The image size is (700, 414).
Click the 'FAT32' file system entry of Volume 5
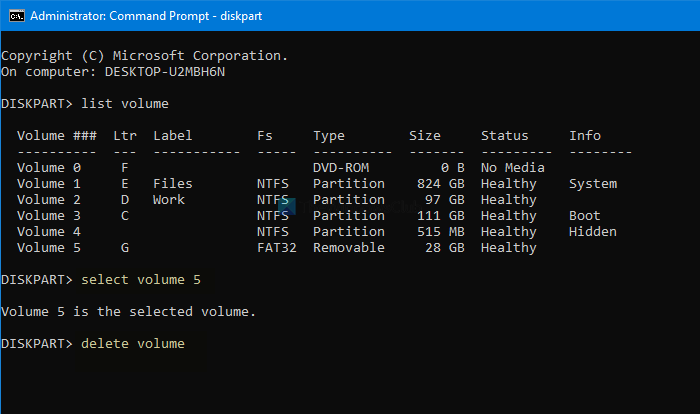[x=276, y=248]
